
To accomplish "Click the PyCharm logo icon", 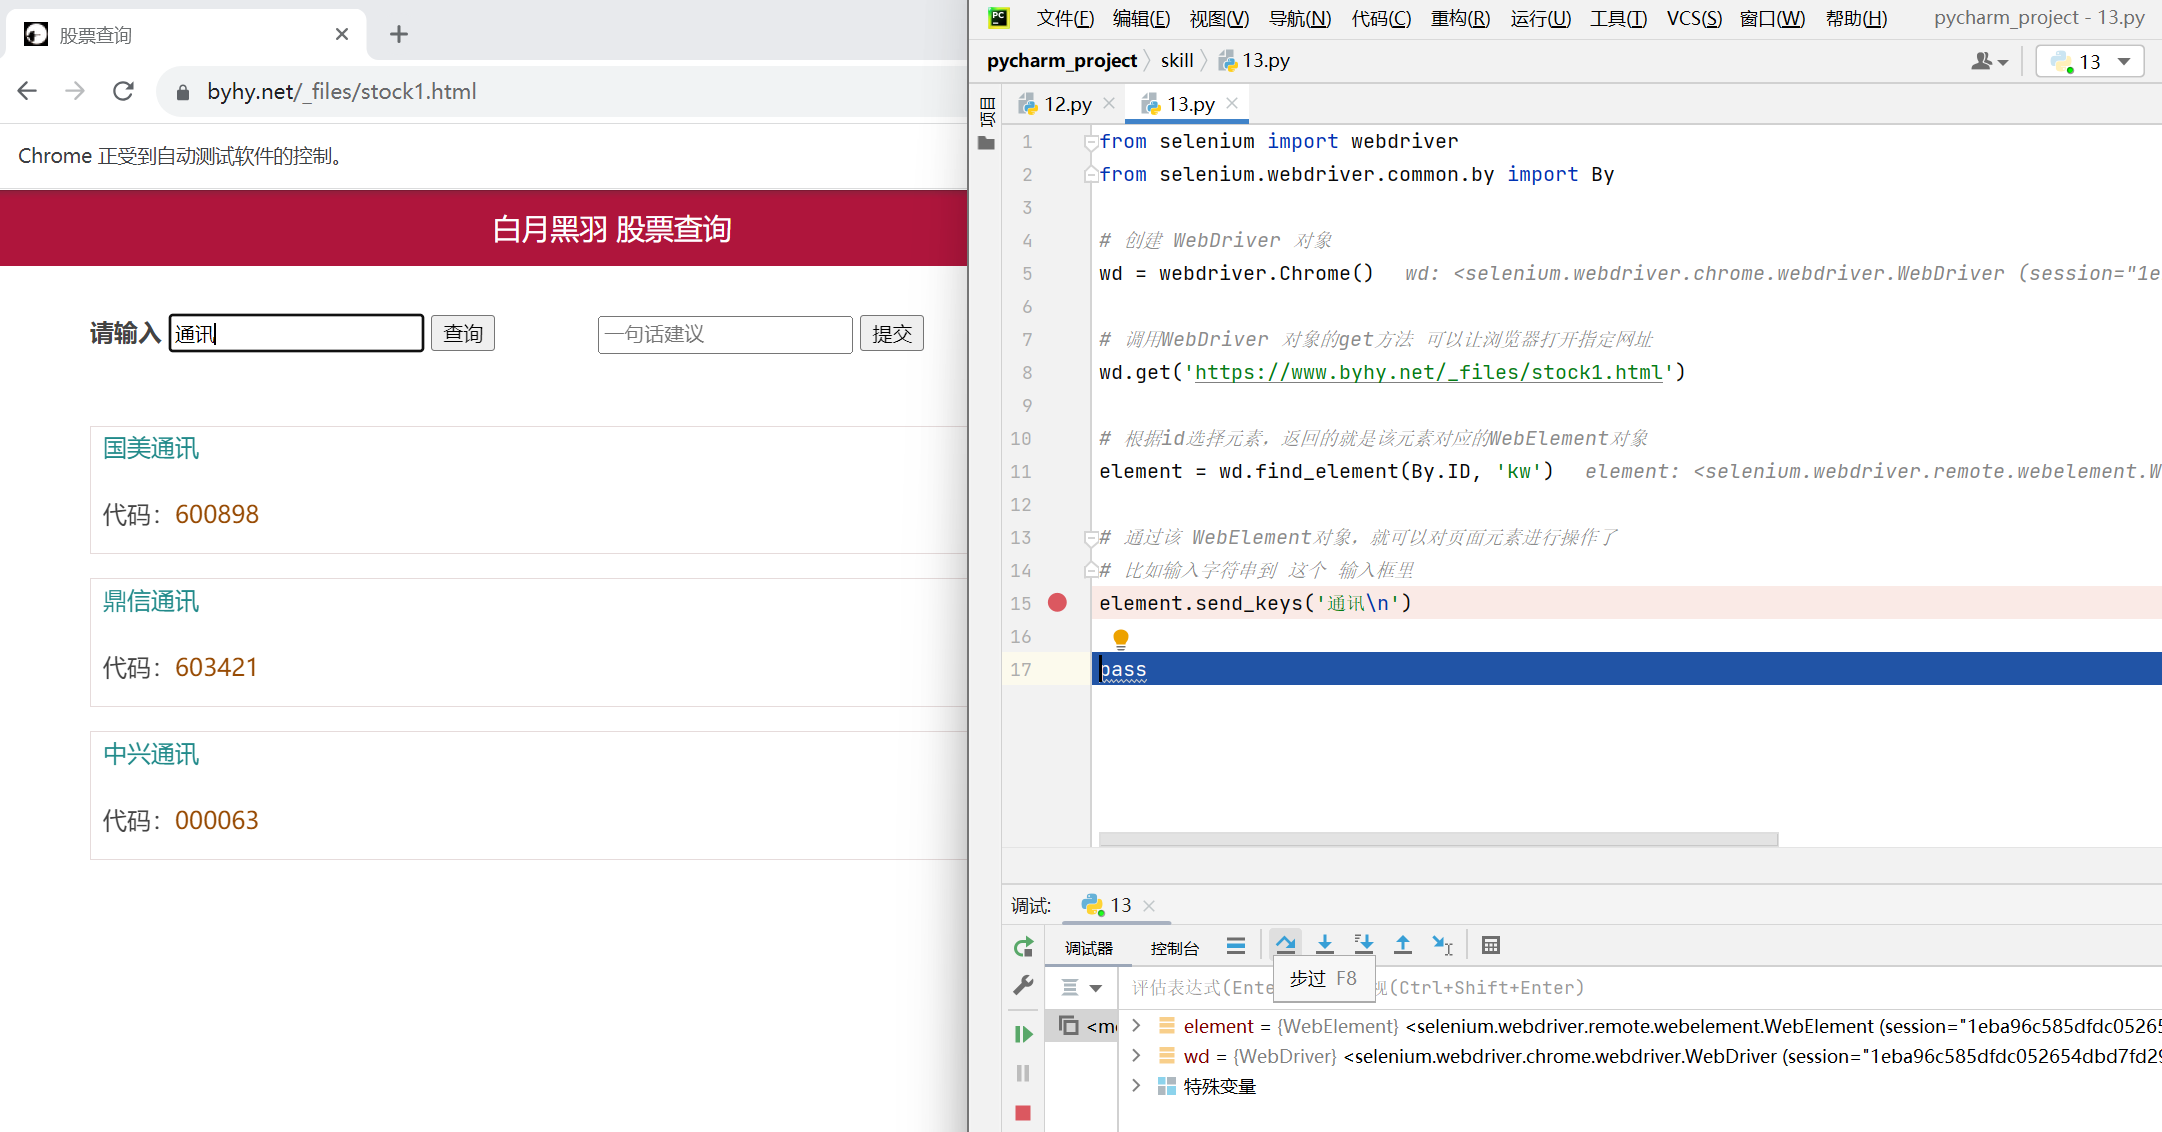I will click(x=999, y=18).
